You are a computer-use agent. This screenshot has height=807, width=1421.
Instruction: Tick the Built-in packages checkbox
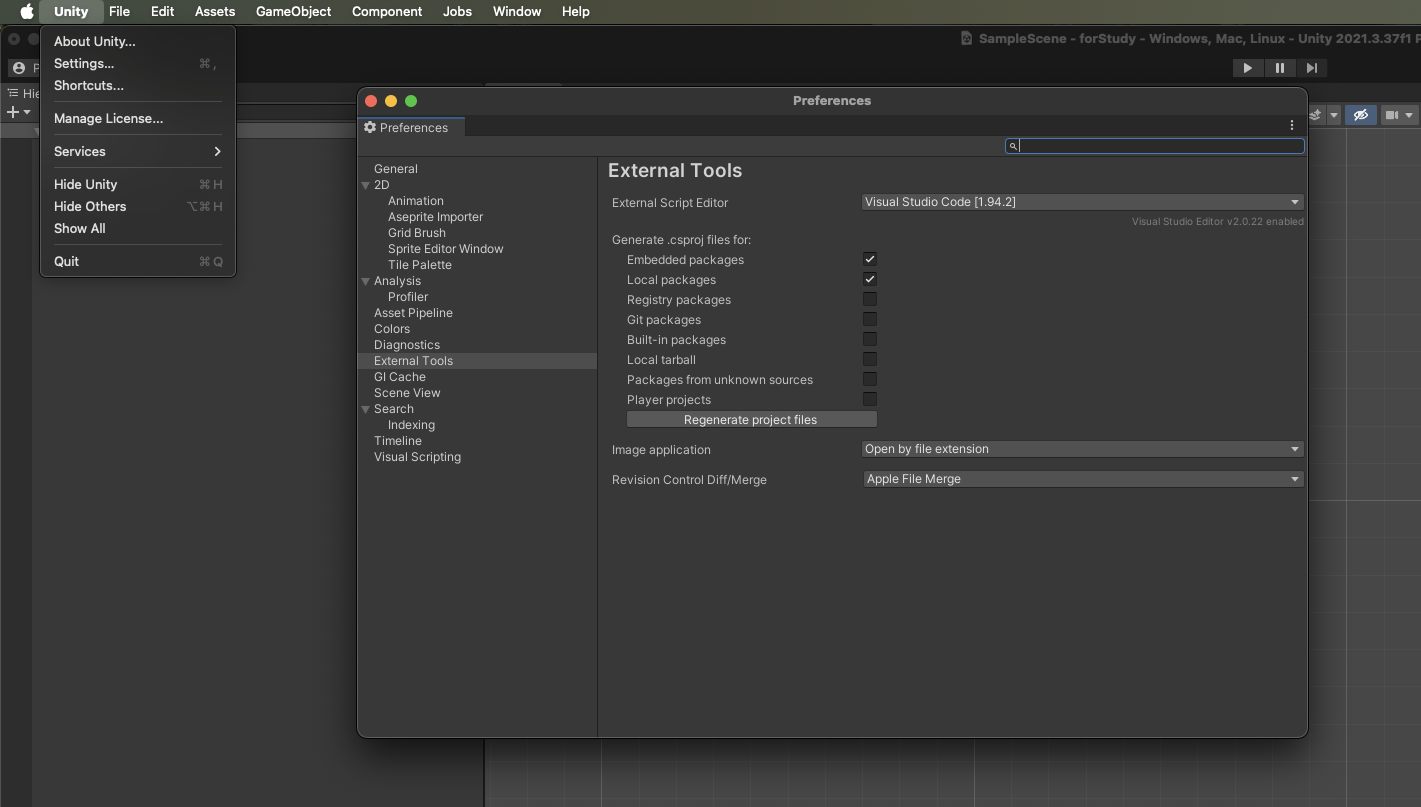coord(870,339)
